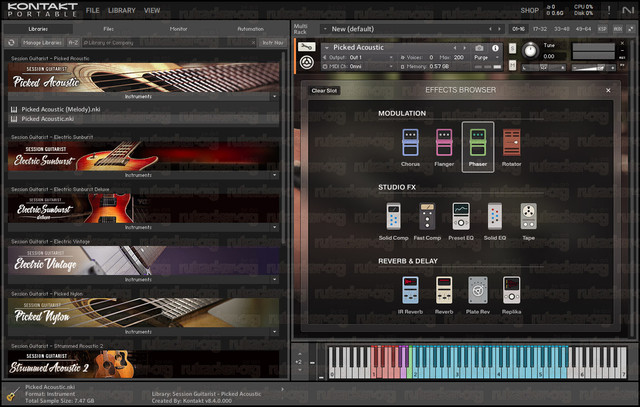This screenshot has height=407, width=640.
Task: Show rack channels 17-32
Action: tap(540, 29)
